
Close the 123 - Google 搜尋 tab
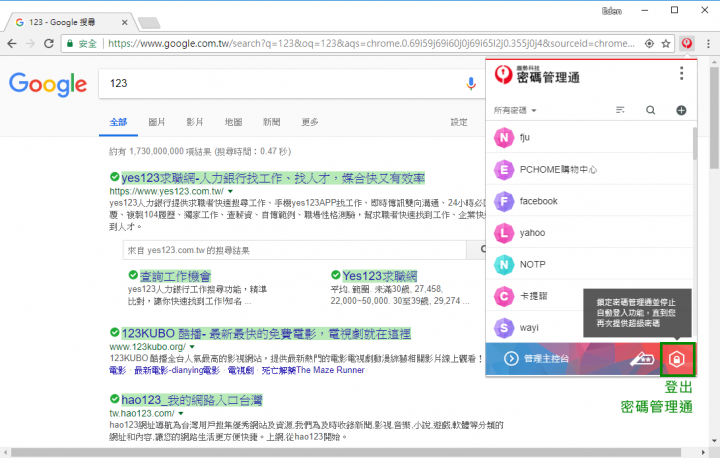[x=124, y=22]
